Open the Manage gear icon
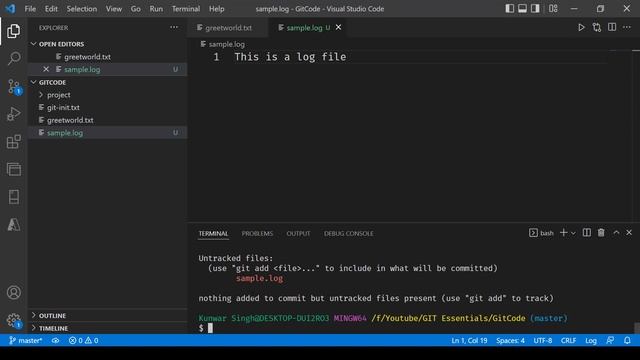Image resolution: width=640 pixels, height=360 pixels. click(13, 320)
